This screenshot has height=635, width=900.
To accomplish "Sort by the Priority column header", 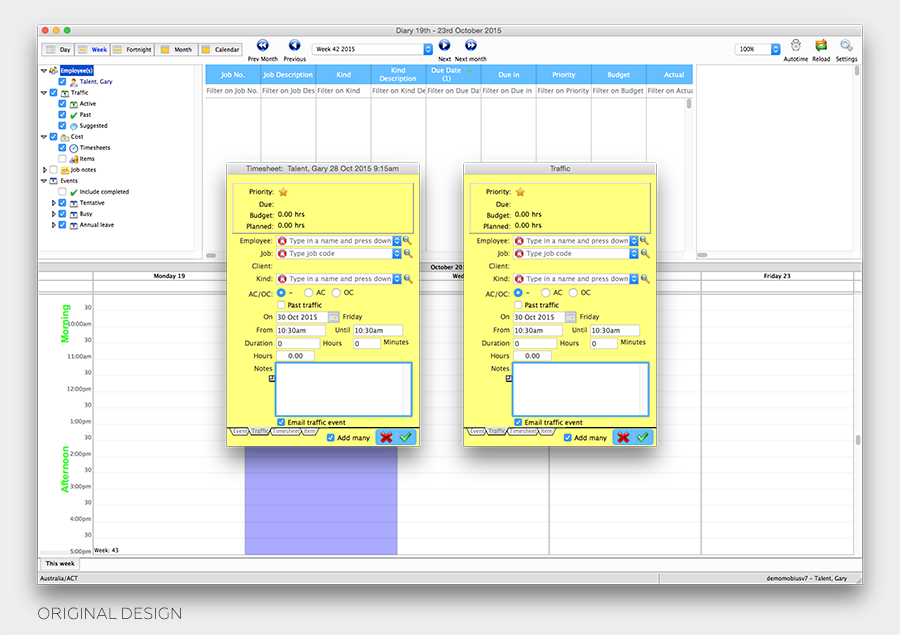I will click(x=564, y=75).
